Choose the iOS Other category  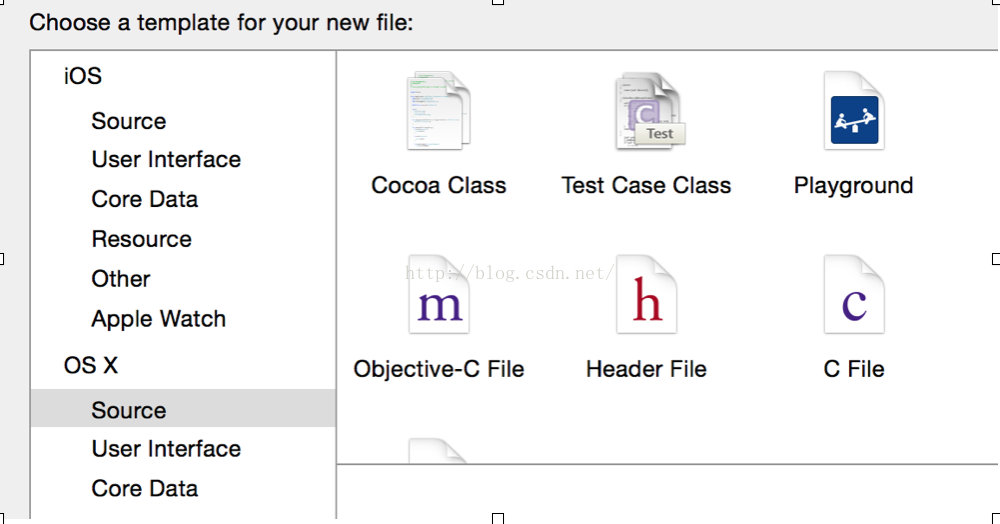pyautogui.click(x=121, y=279)
